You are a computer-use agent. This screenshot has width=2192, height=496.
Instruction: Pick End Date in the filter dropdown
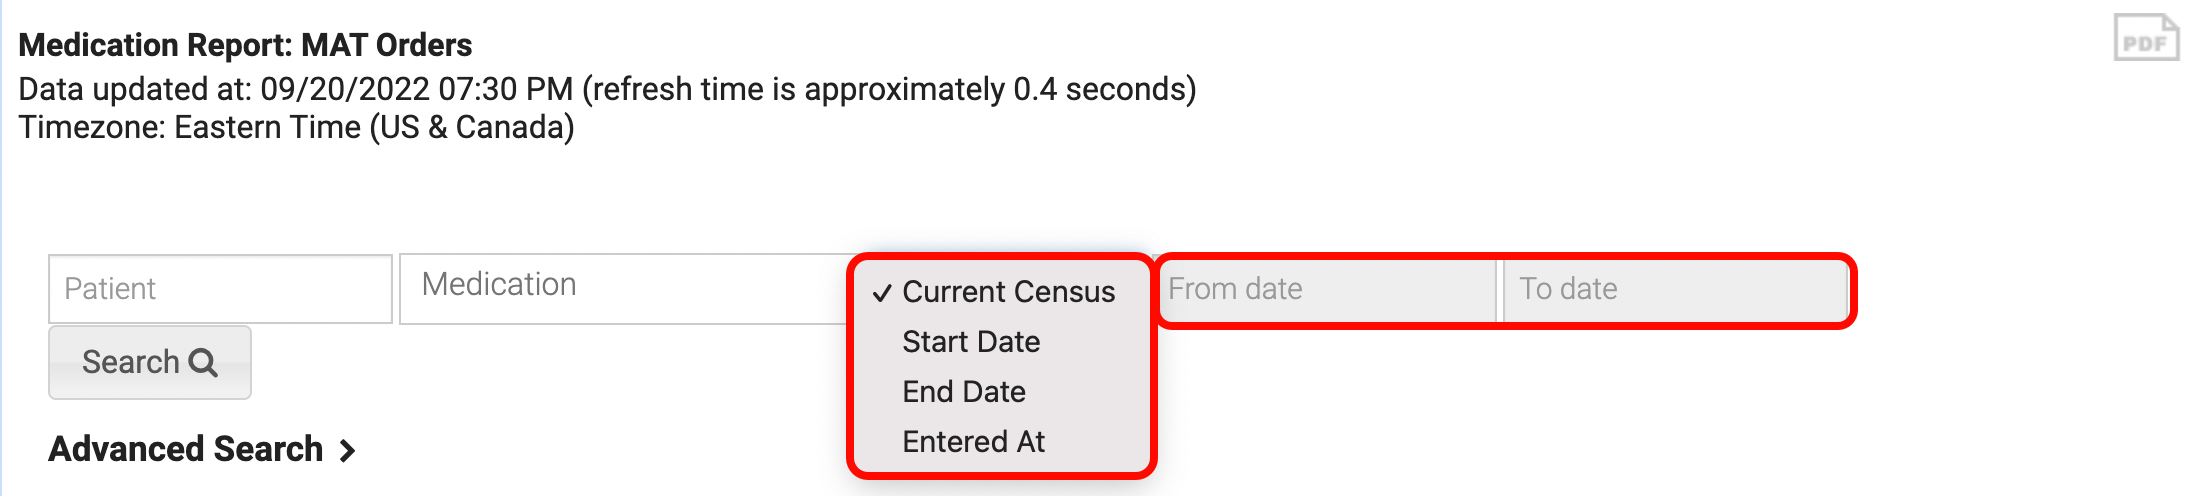coord(964,392)
